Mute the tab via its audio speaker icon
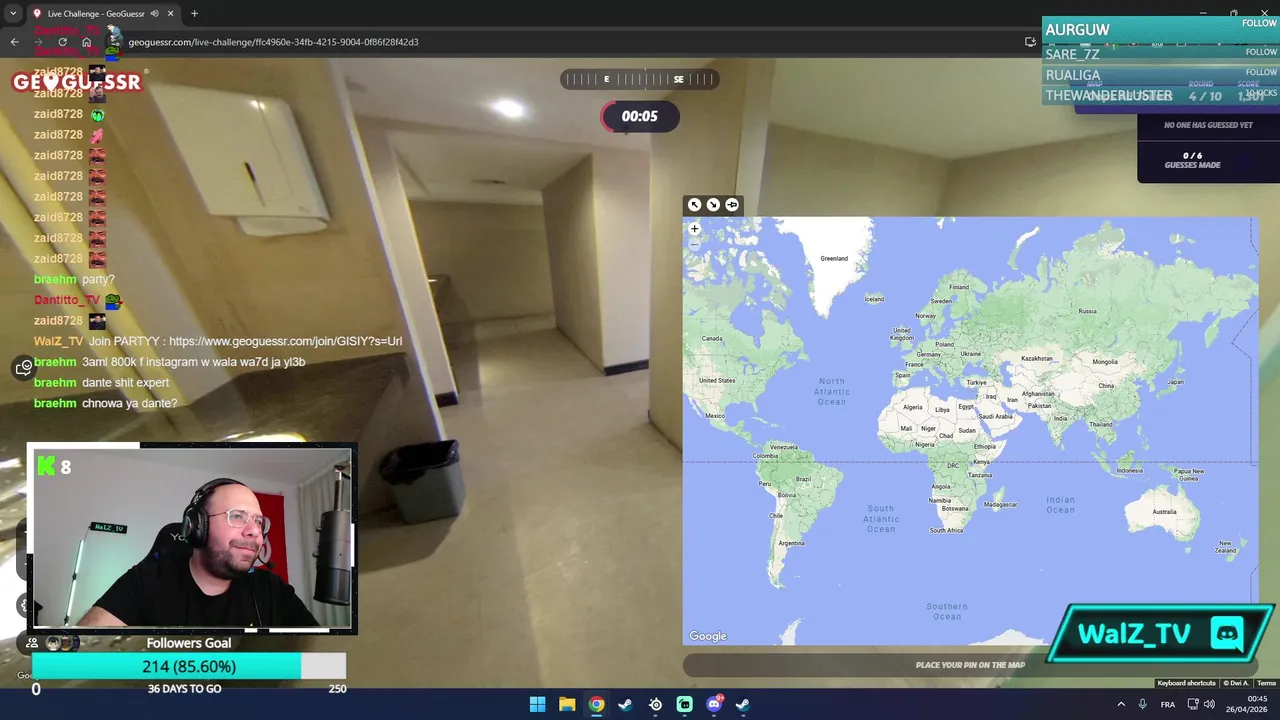The height and width of the screenshot is (720, 1280). pyautogui.click(x=154, y=14)
